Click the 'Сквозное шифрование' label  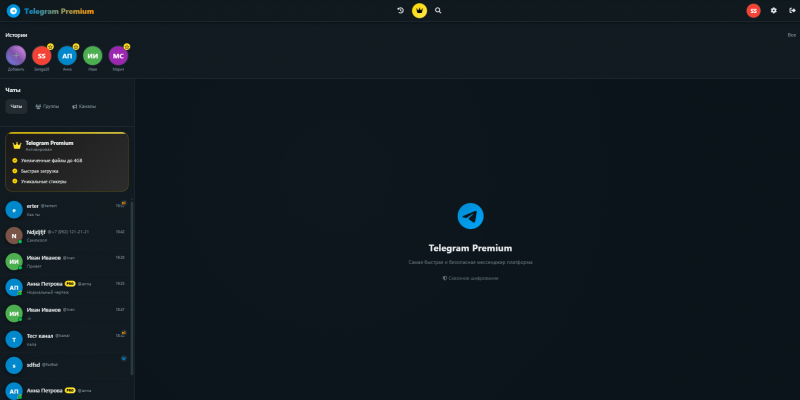click(x=473, y=278)
